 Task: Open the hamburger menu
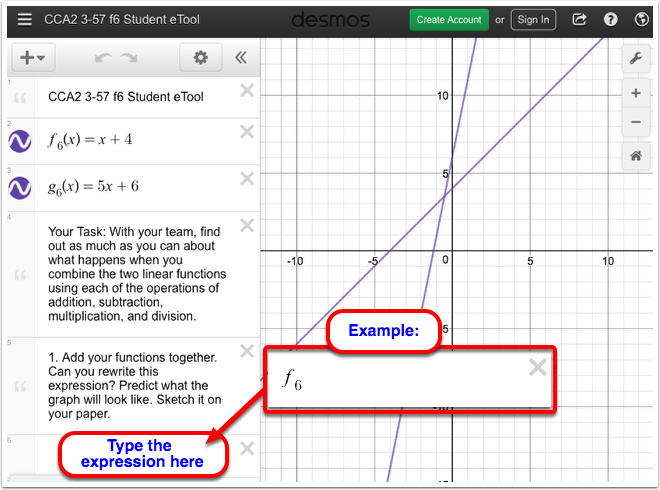tap(24, 19)
